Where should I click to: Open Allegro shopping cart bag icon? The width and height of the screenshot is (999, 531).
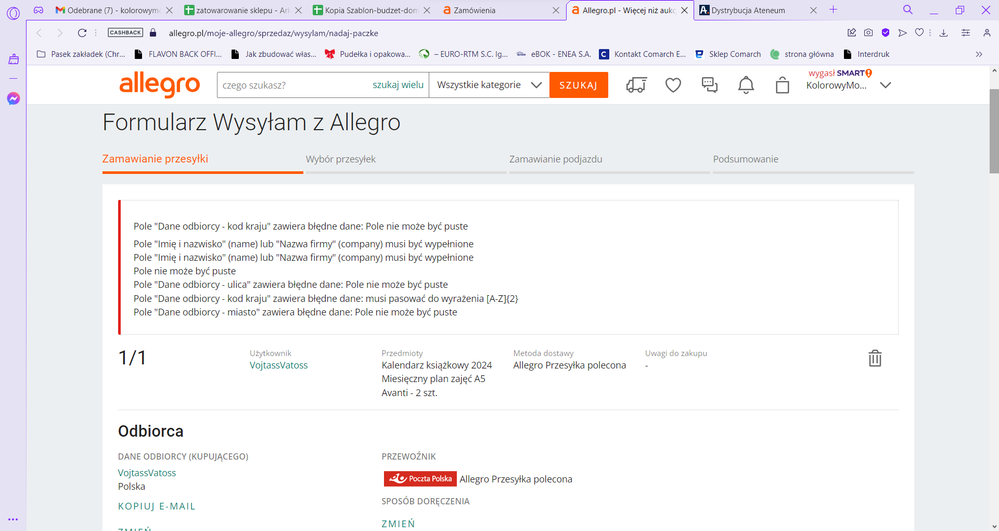click(782, 85)
